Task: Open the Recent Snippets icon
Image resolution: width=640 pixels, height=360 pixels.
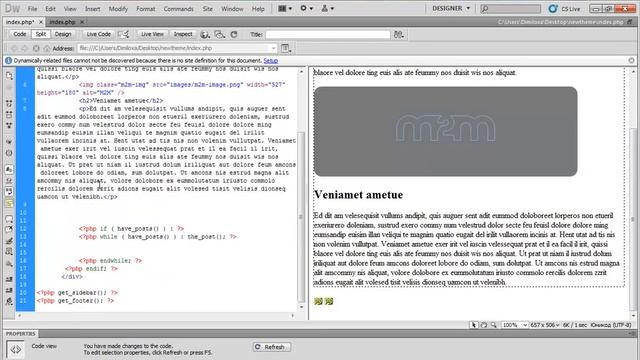Action: click(x=9, y=252)
